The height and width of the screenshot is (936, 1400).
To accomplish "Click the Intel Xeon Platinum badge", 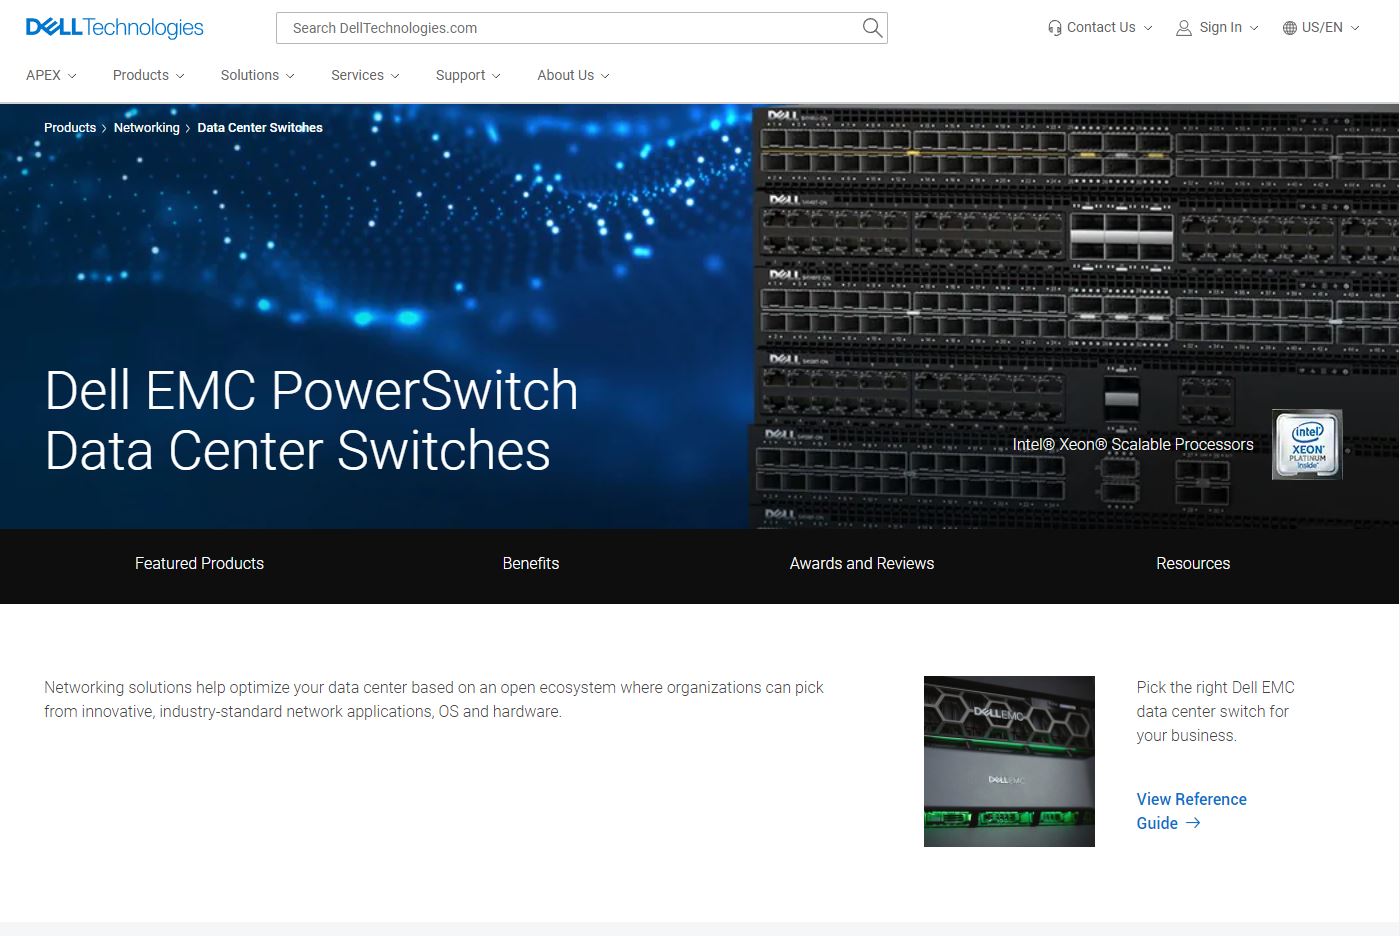I will tap(1307, 444).
